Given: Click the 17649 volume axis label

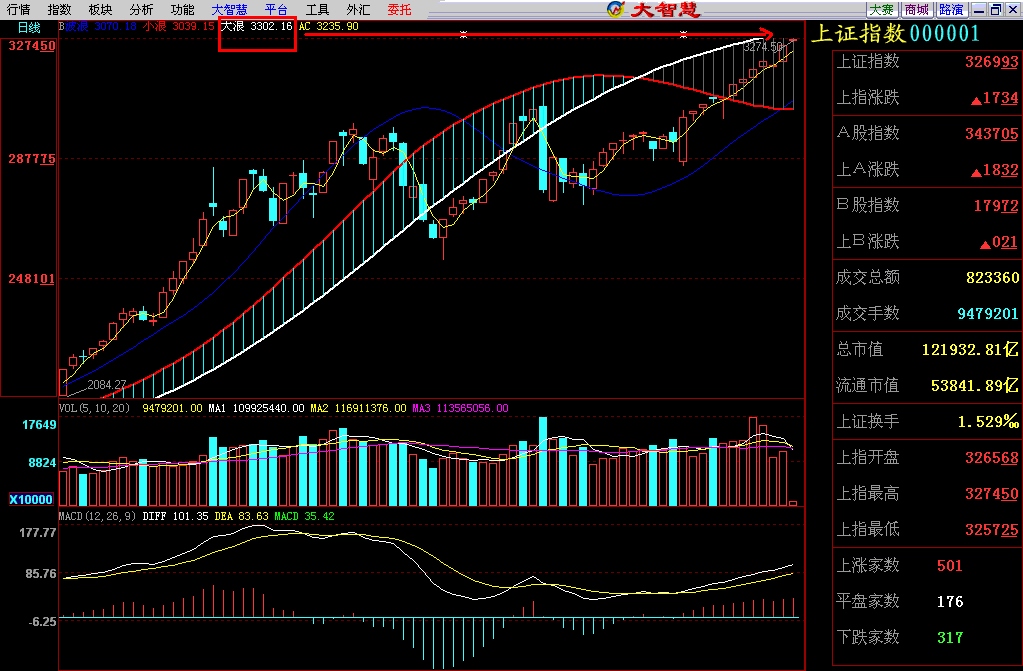Looking at the screenshot, I should (x=39, y=425).
